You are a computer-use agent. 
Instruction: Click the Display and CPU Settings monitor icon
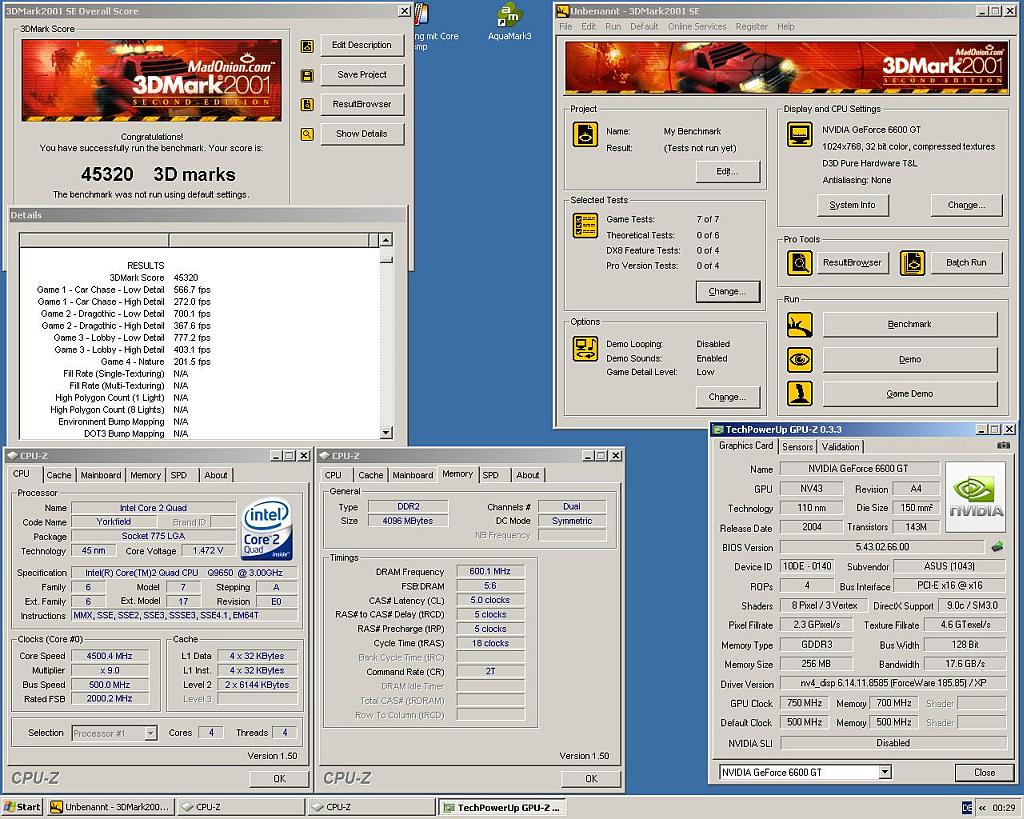click(x=799, y=135)
